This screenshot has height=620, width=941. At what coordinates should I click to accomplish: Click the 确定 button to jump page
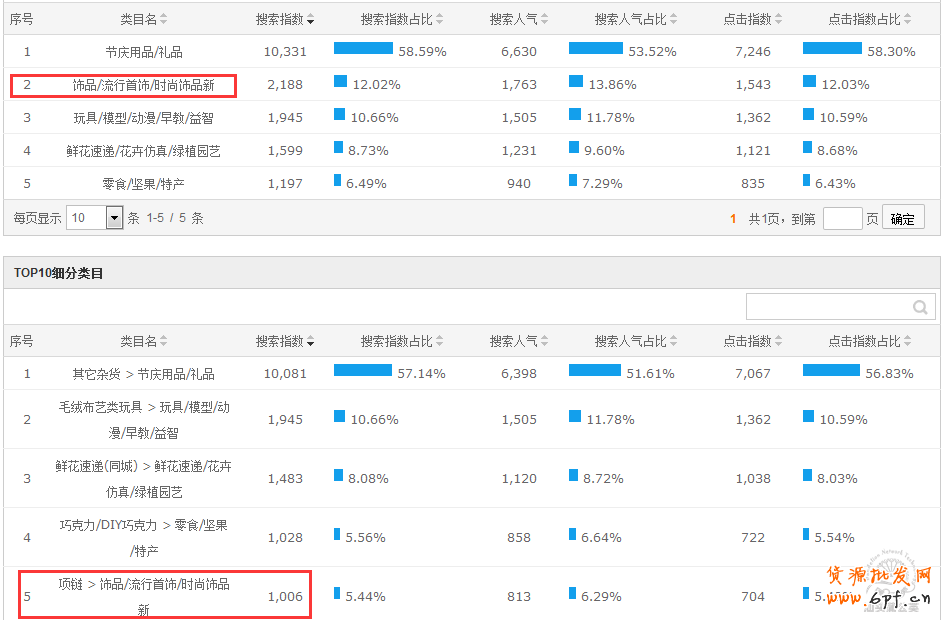click(902, 219)
